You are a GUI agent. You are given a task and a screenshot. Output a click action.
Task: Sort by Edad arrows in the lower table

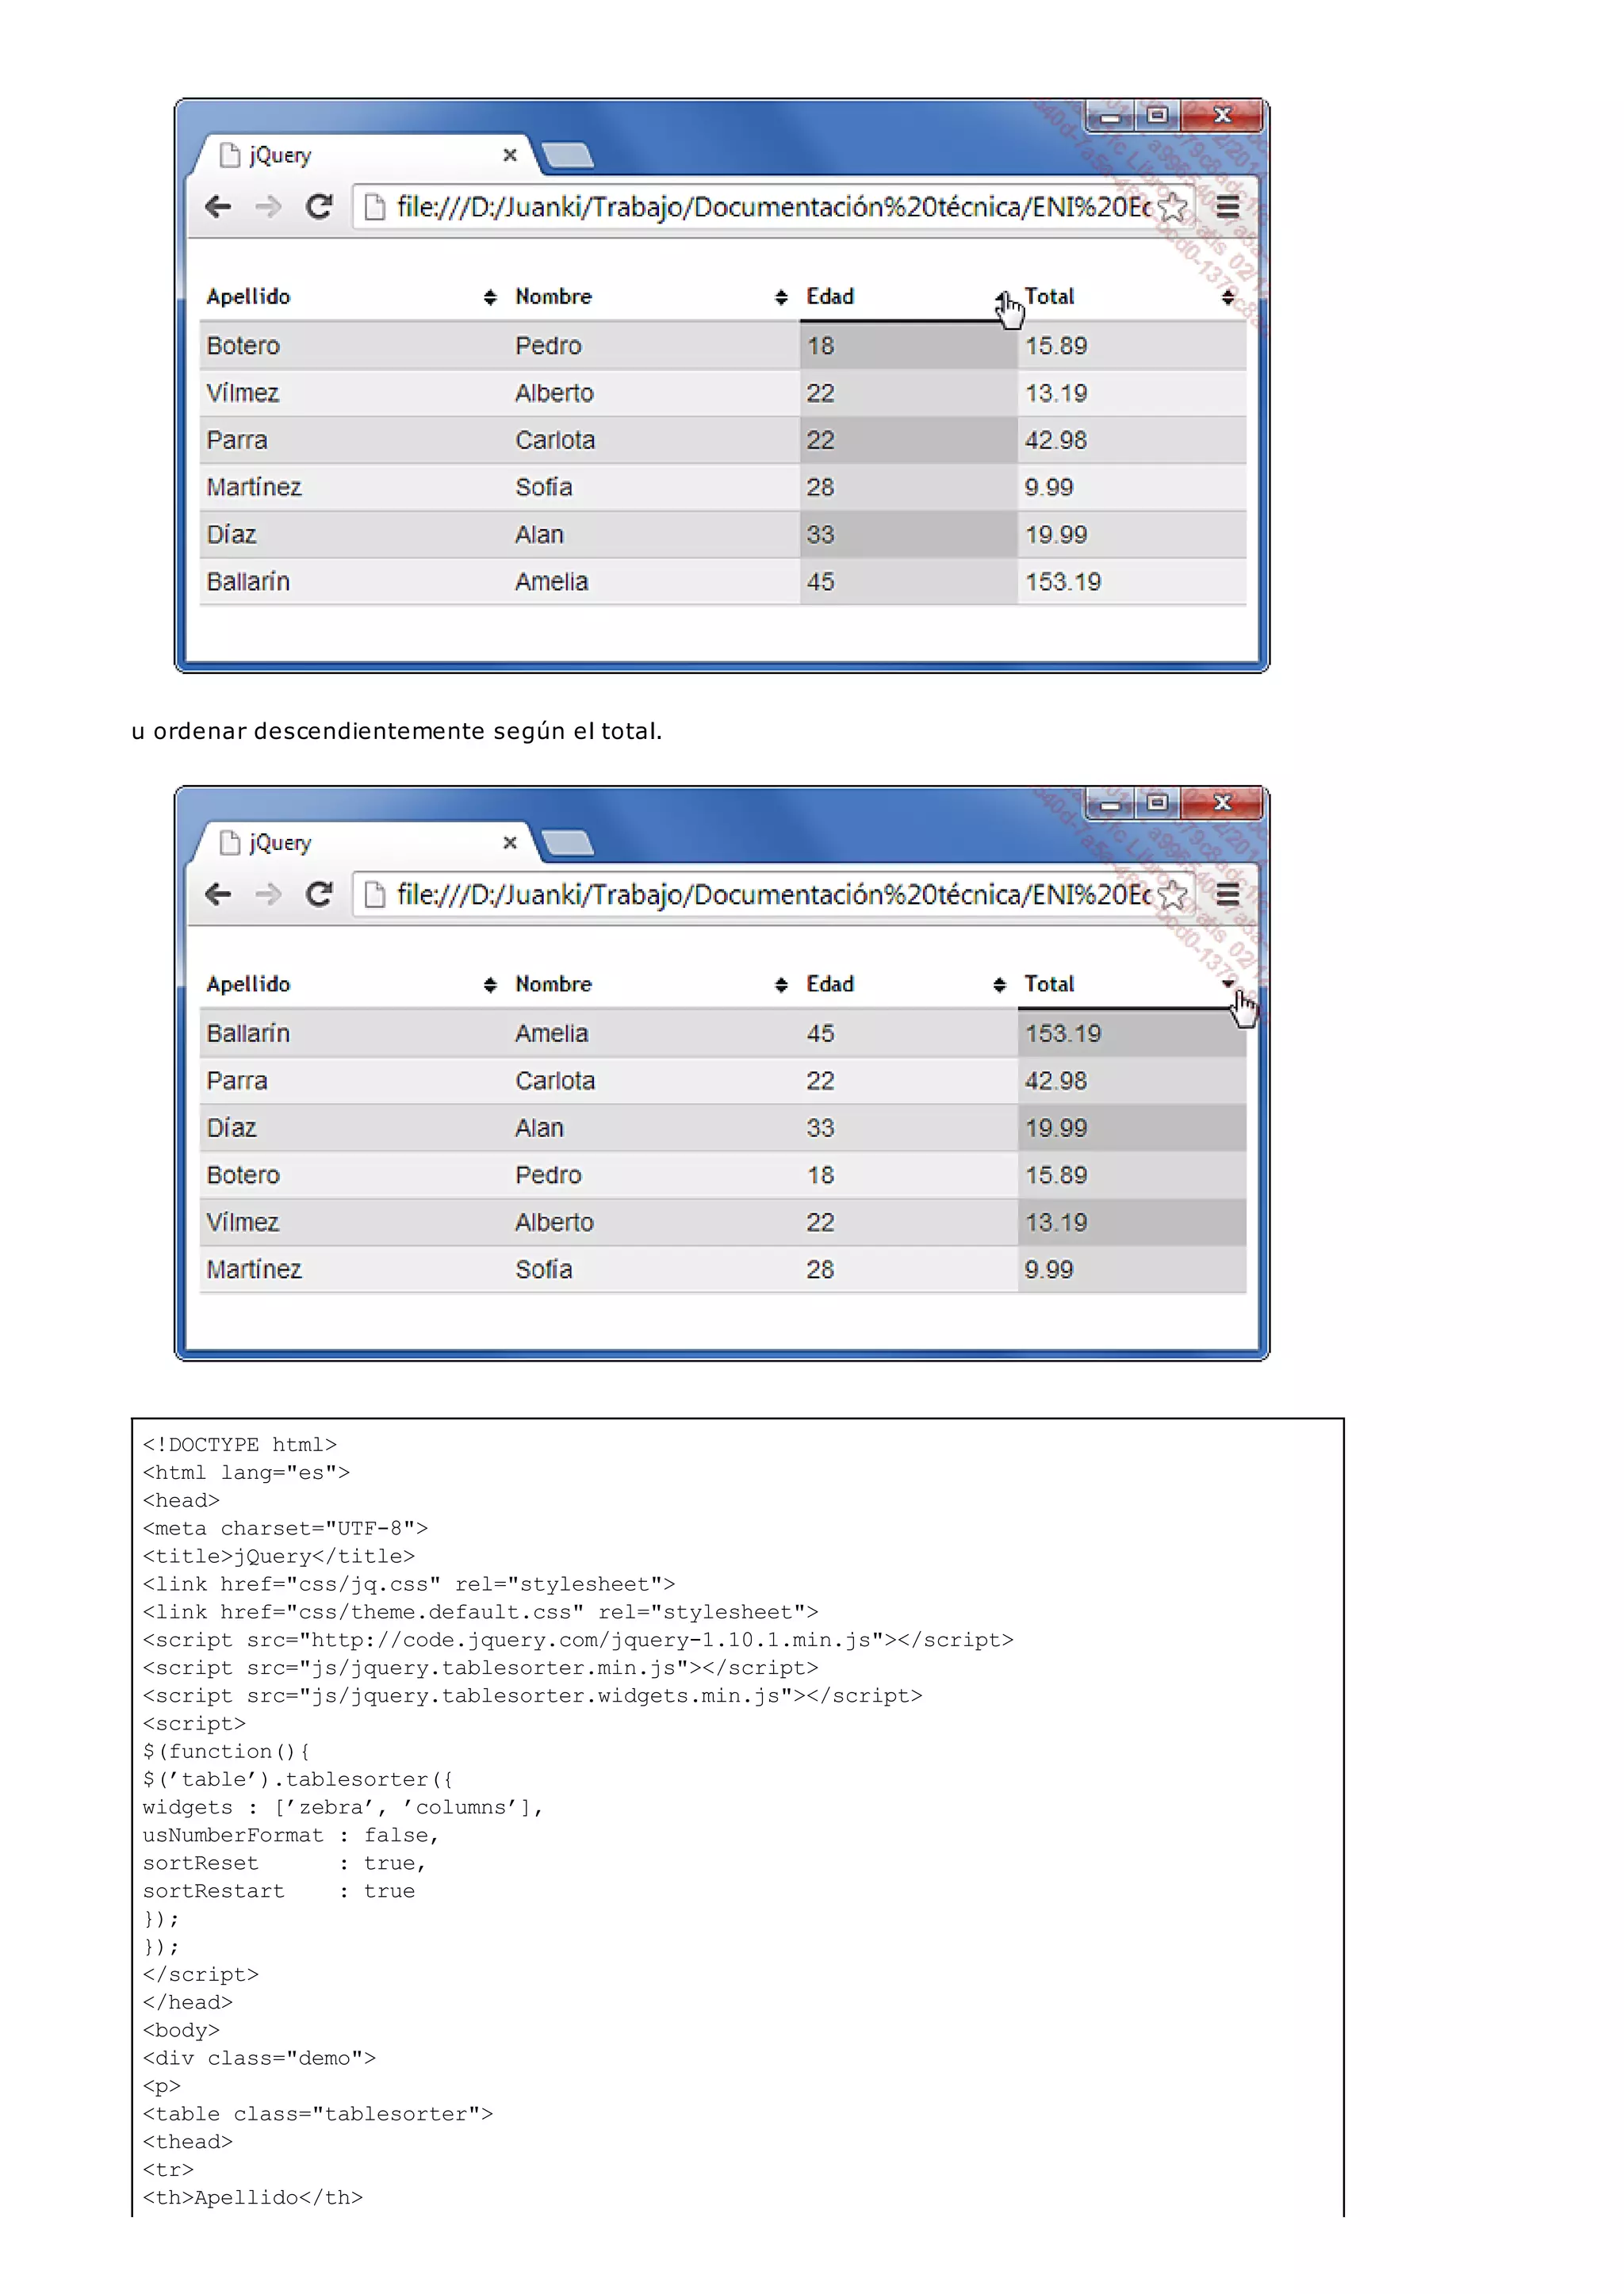[x=999, y=985]
